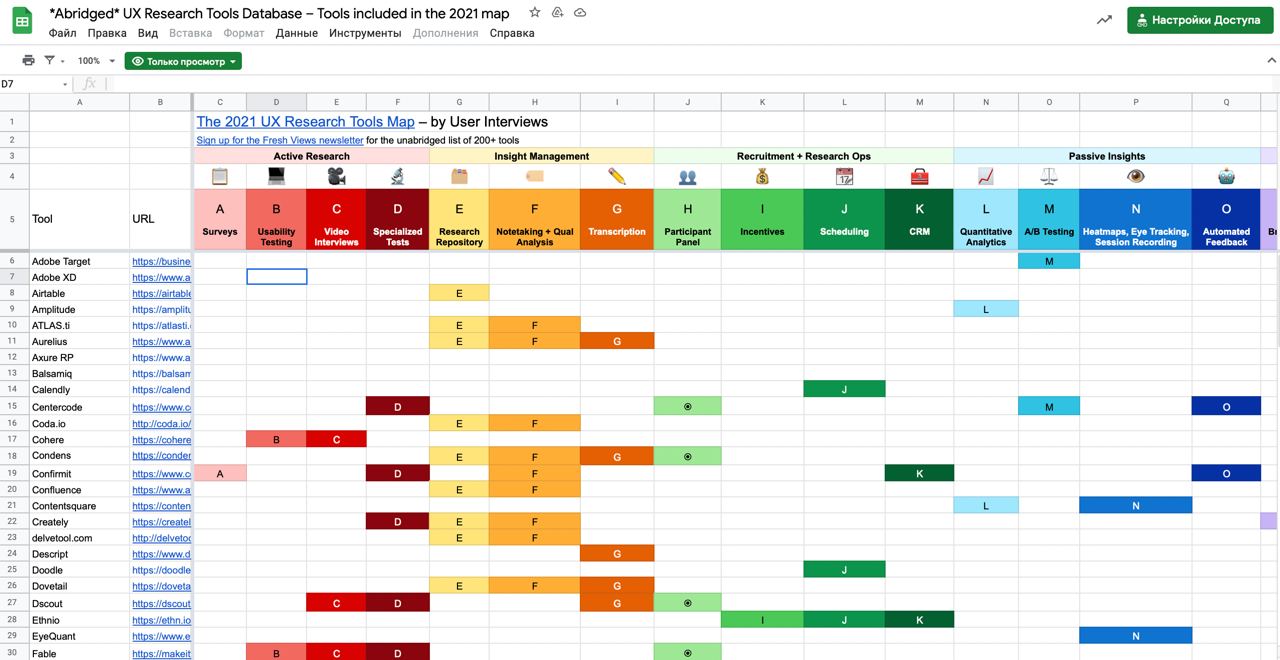The height and width of the screenshot is (660, 1280).
Task: Open the Правка menu
Action: tap(107, 33)
